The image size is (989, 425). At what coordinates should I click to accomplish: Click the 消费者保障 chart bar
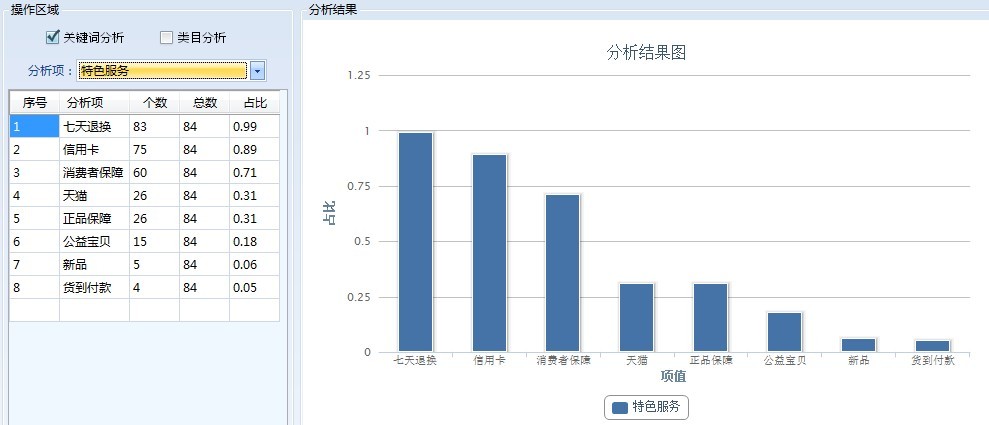coord(563,273)
